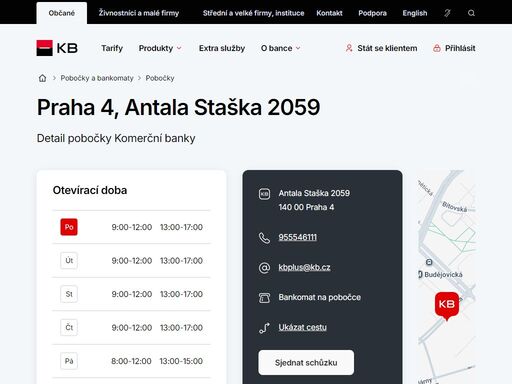Click the kbplus@kb.cz email link
The image size is (512, 384).
tap(304, 267)
